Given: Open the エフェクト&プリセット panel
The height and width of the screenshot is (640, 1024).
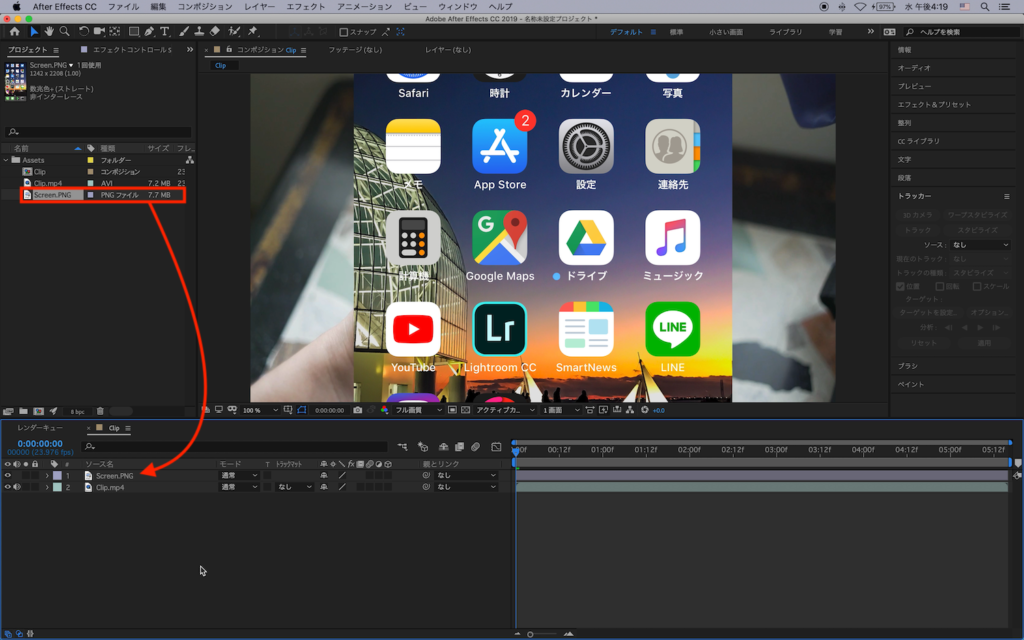Looking at the screenshot, I should coord(934,104).
